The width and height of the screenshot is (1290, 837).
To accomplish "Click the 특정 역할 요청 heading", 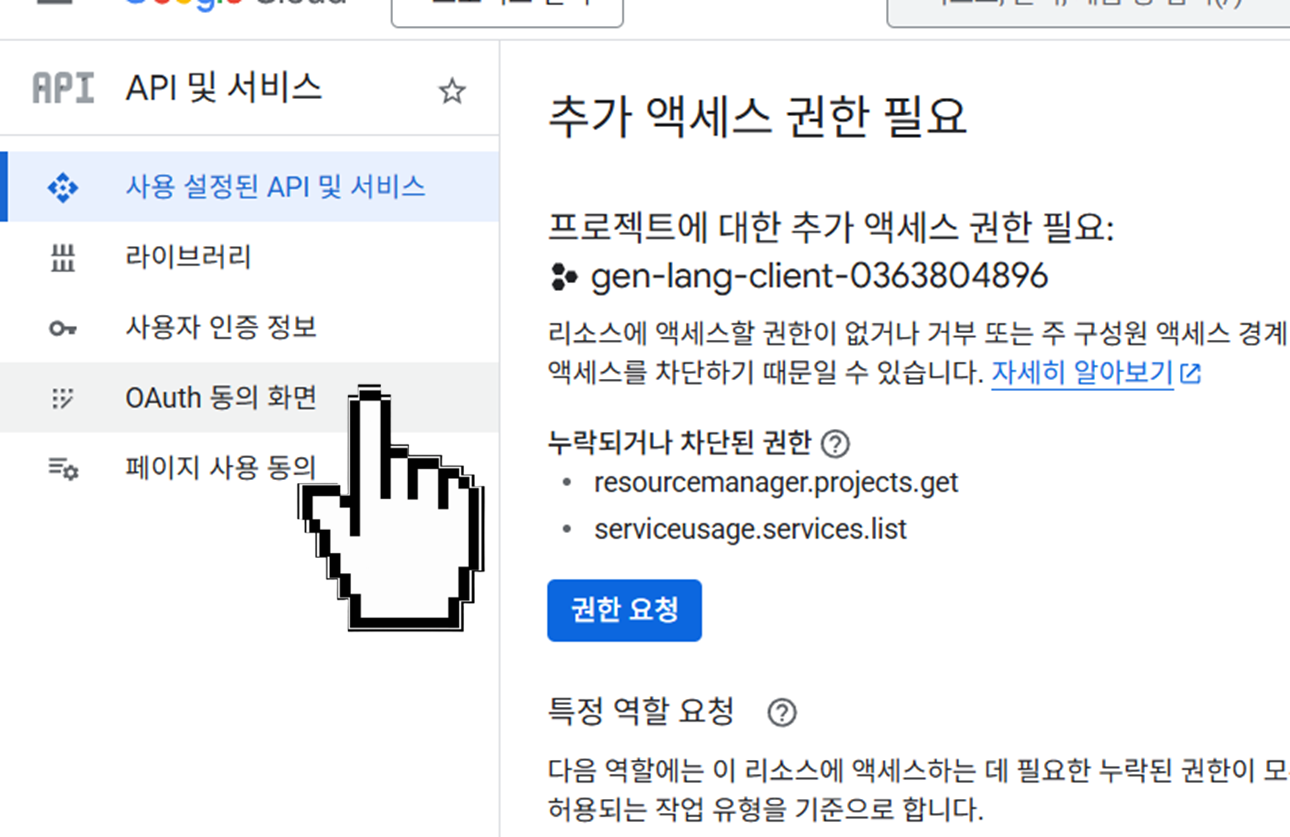I will coord(641,713).
